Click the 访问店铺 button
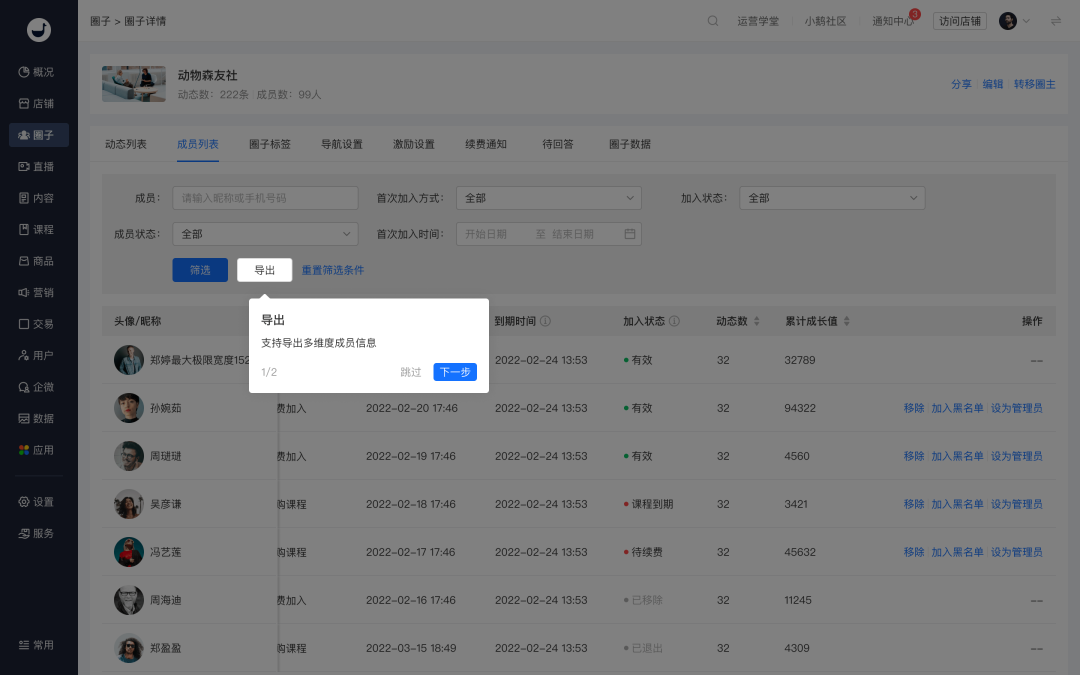1080x675 pixels. pos(959,21)
